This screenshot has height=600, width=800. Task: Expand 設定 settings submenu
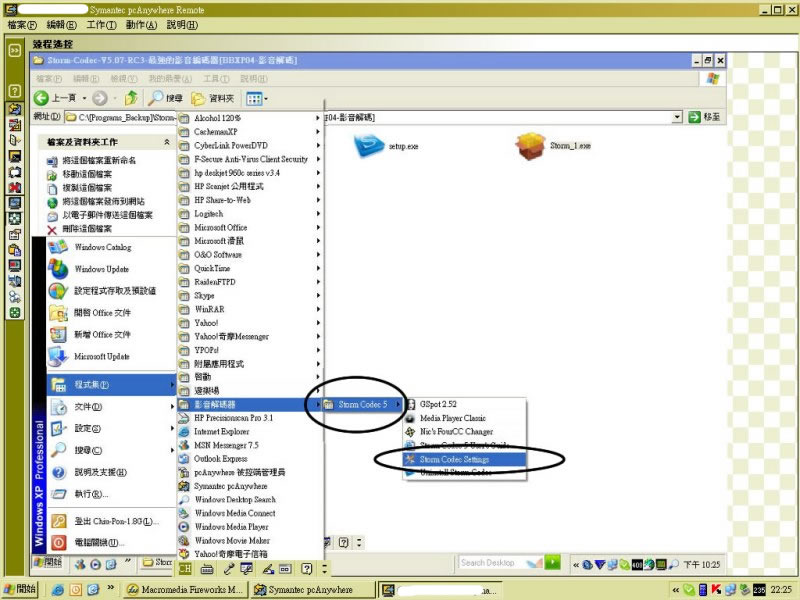pos(111,429)
